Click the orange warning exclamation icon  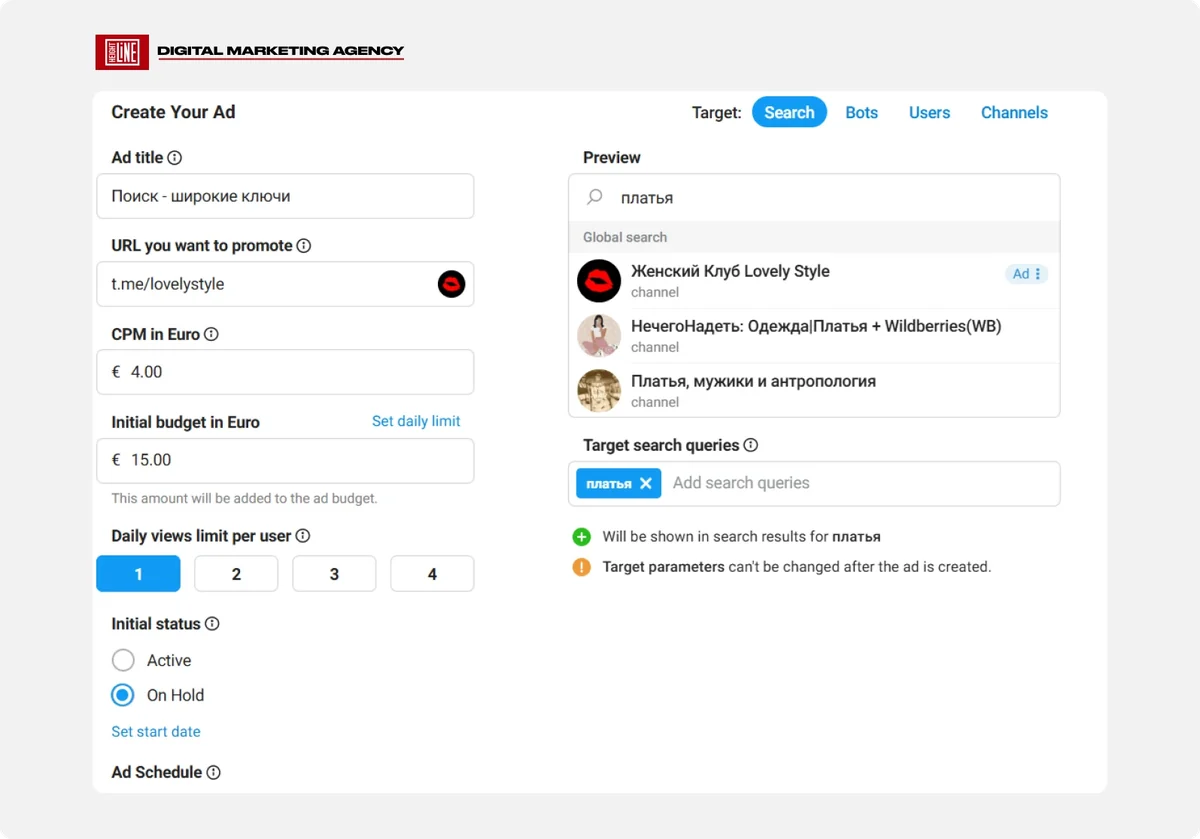582,567
